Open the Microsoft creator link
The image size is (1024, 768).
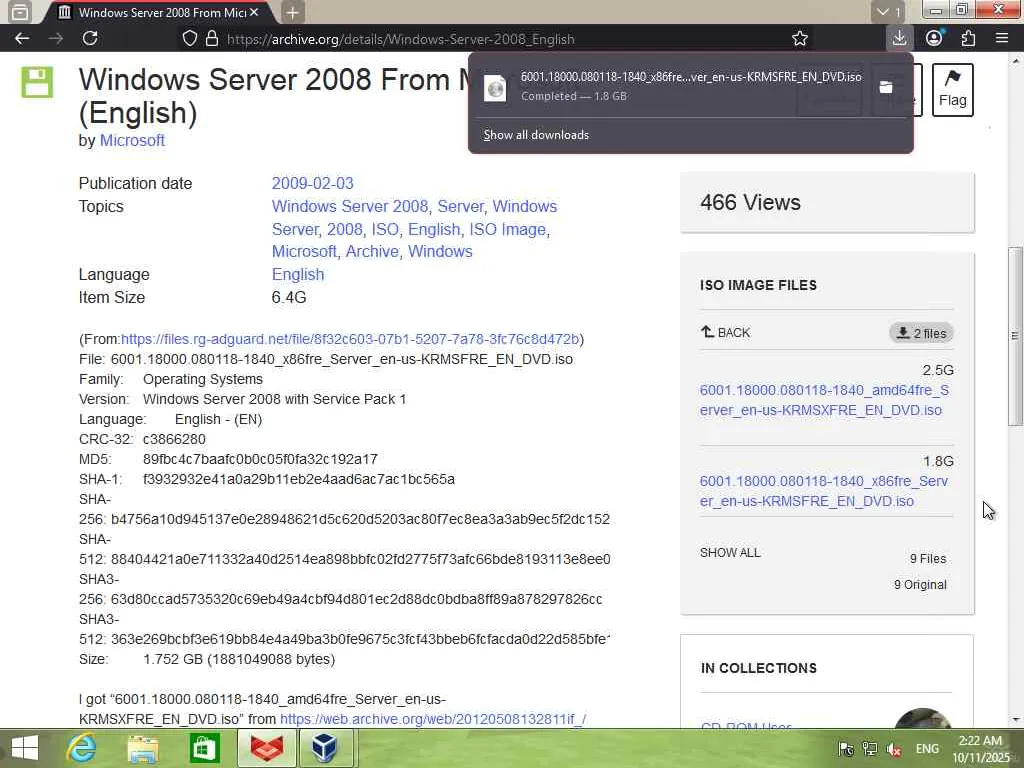pos(132,140)
